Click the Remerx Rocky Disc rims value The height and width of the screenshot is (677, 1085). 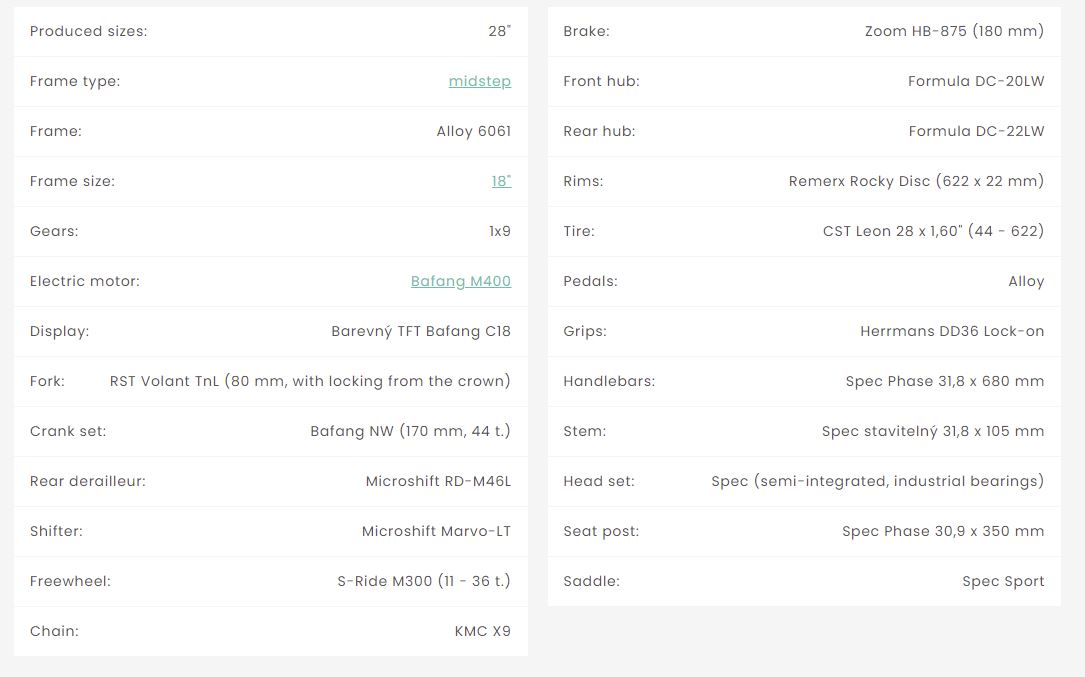coord(916,181)
